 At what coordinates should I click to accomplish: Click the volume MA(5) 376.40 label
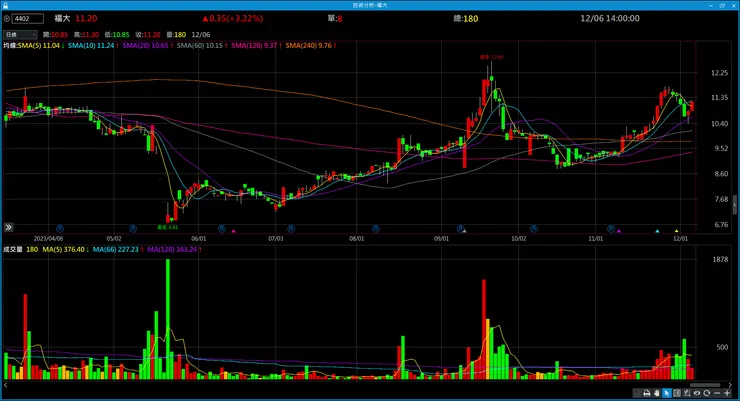(66, 250)
